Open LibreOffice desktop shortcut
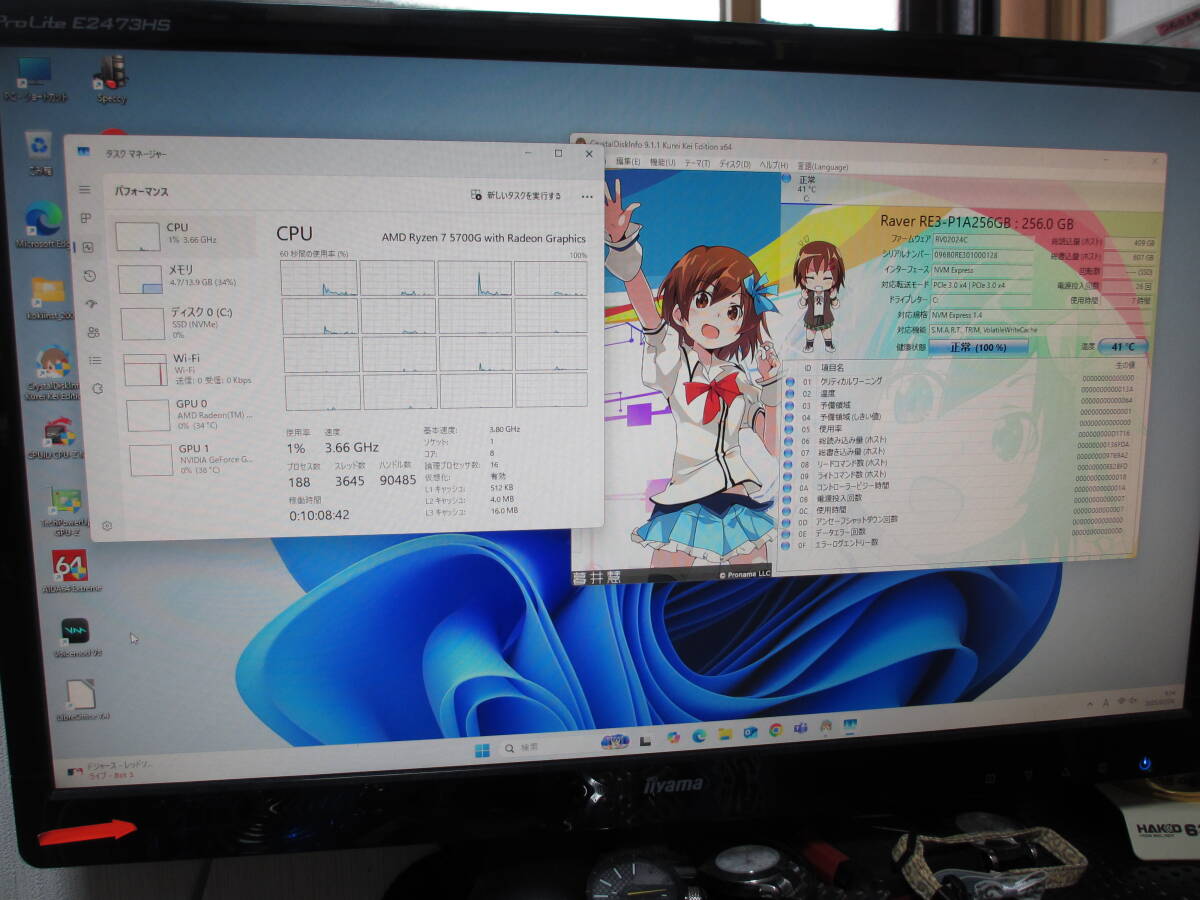The height and width of the screenshot is (900, 1200). 83,700
